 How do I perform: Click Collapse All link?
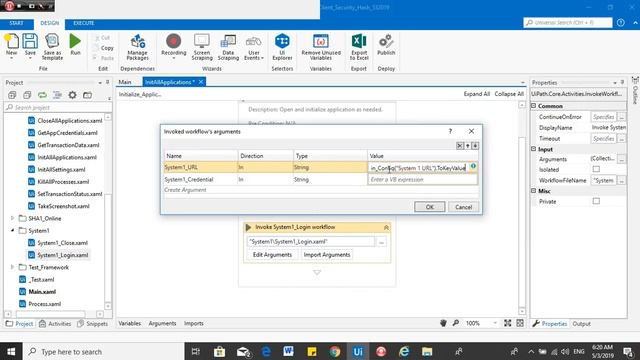(x=509, y=94)
